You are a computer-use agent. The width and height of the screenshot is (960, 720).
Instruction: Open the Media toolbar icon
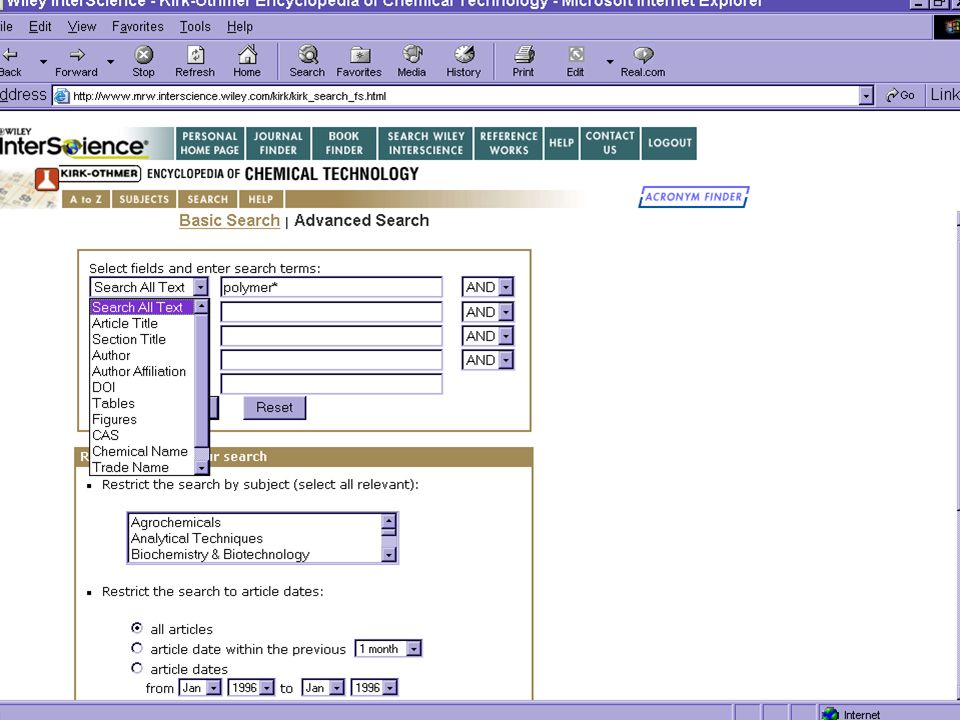point(412,54)
